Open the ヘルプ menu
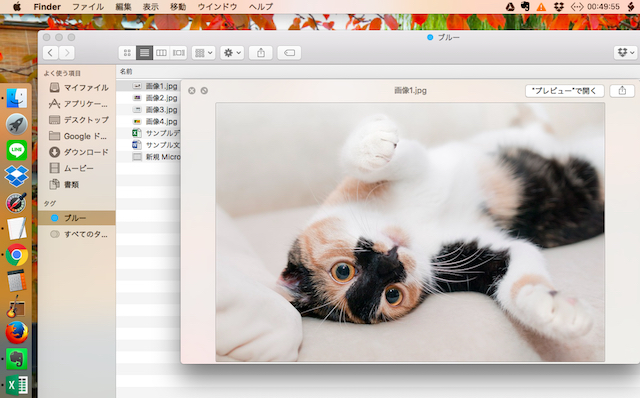The width and height of the screenshot is (640, 398). coord(261,7)
